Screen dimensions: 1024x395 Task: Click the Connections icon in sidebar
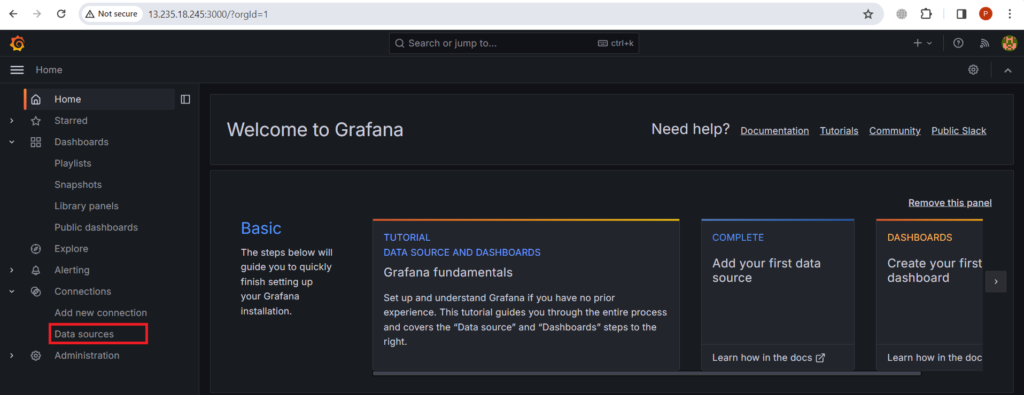pyautogui.click(x=36, y=291)
